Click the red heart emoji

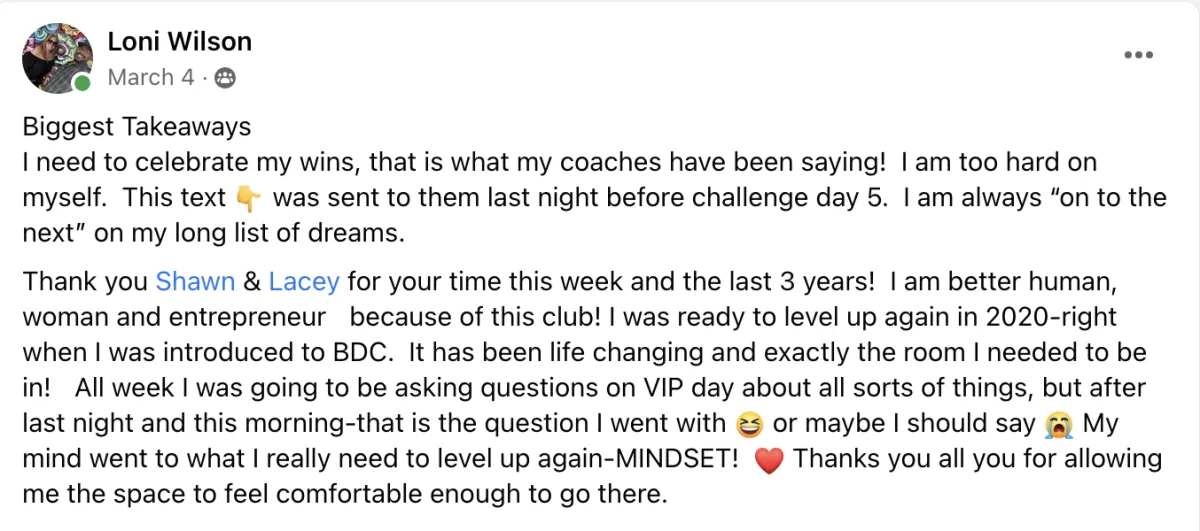click(768, 460)
